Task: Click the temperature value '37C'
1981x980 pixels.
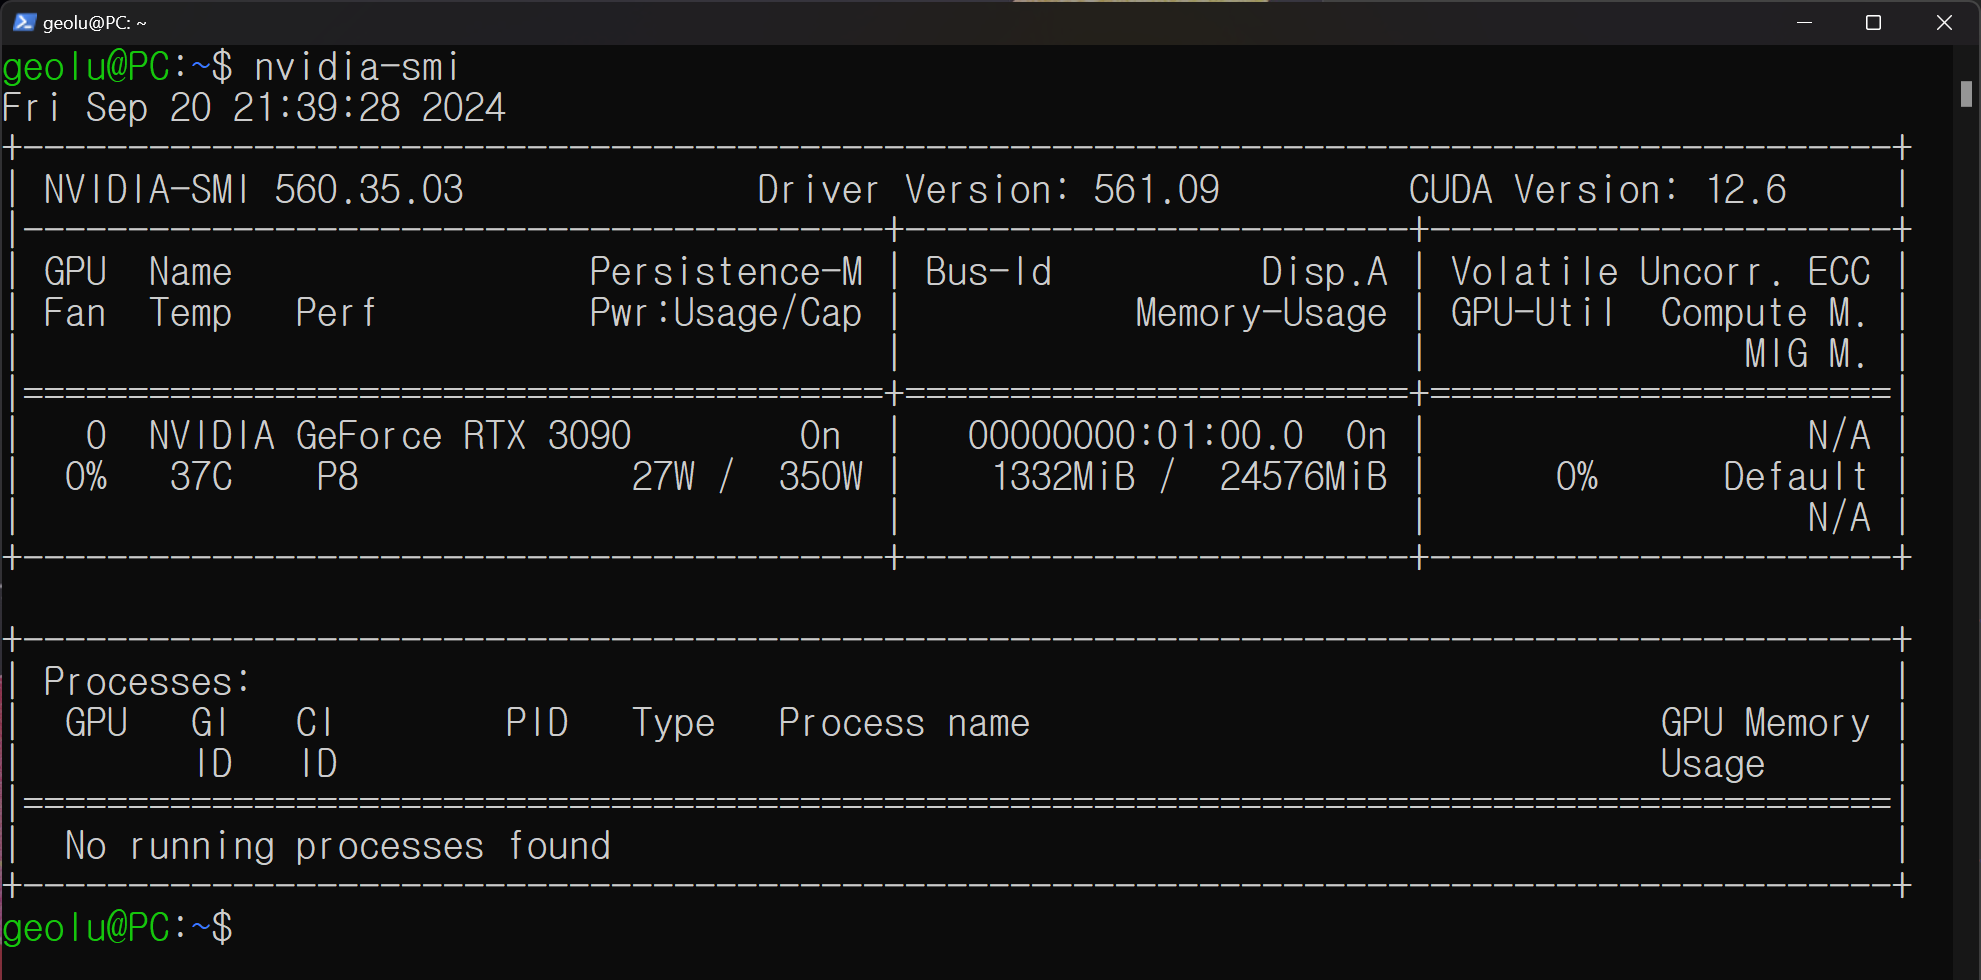Action: click(201, 477)
